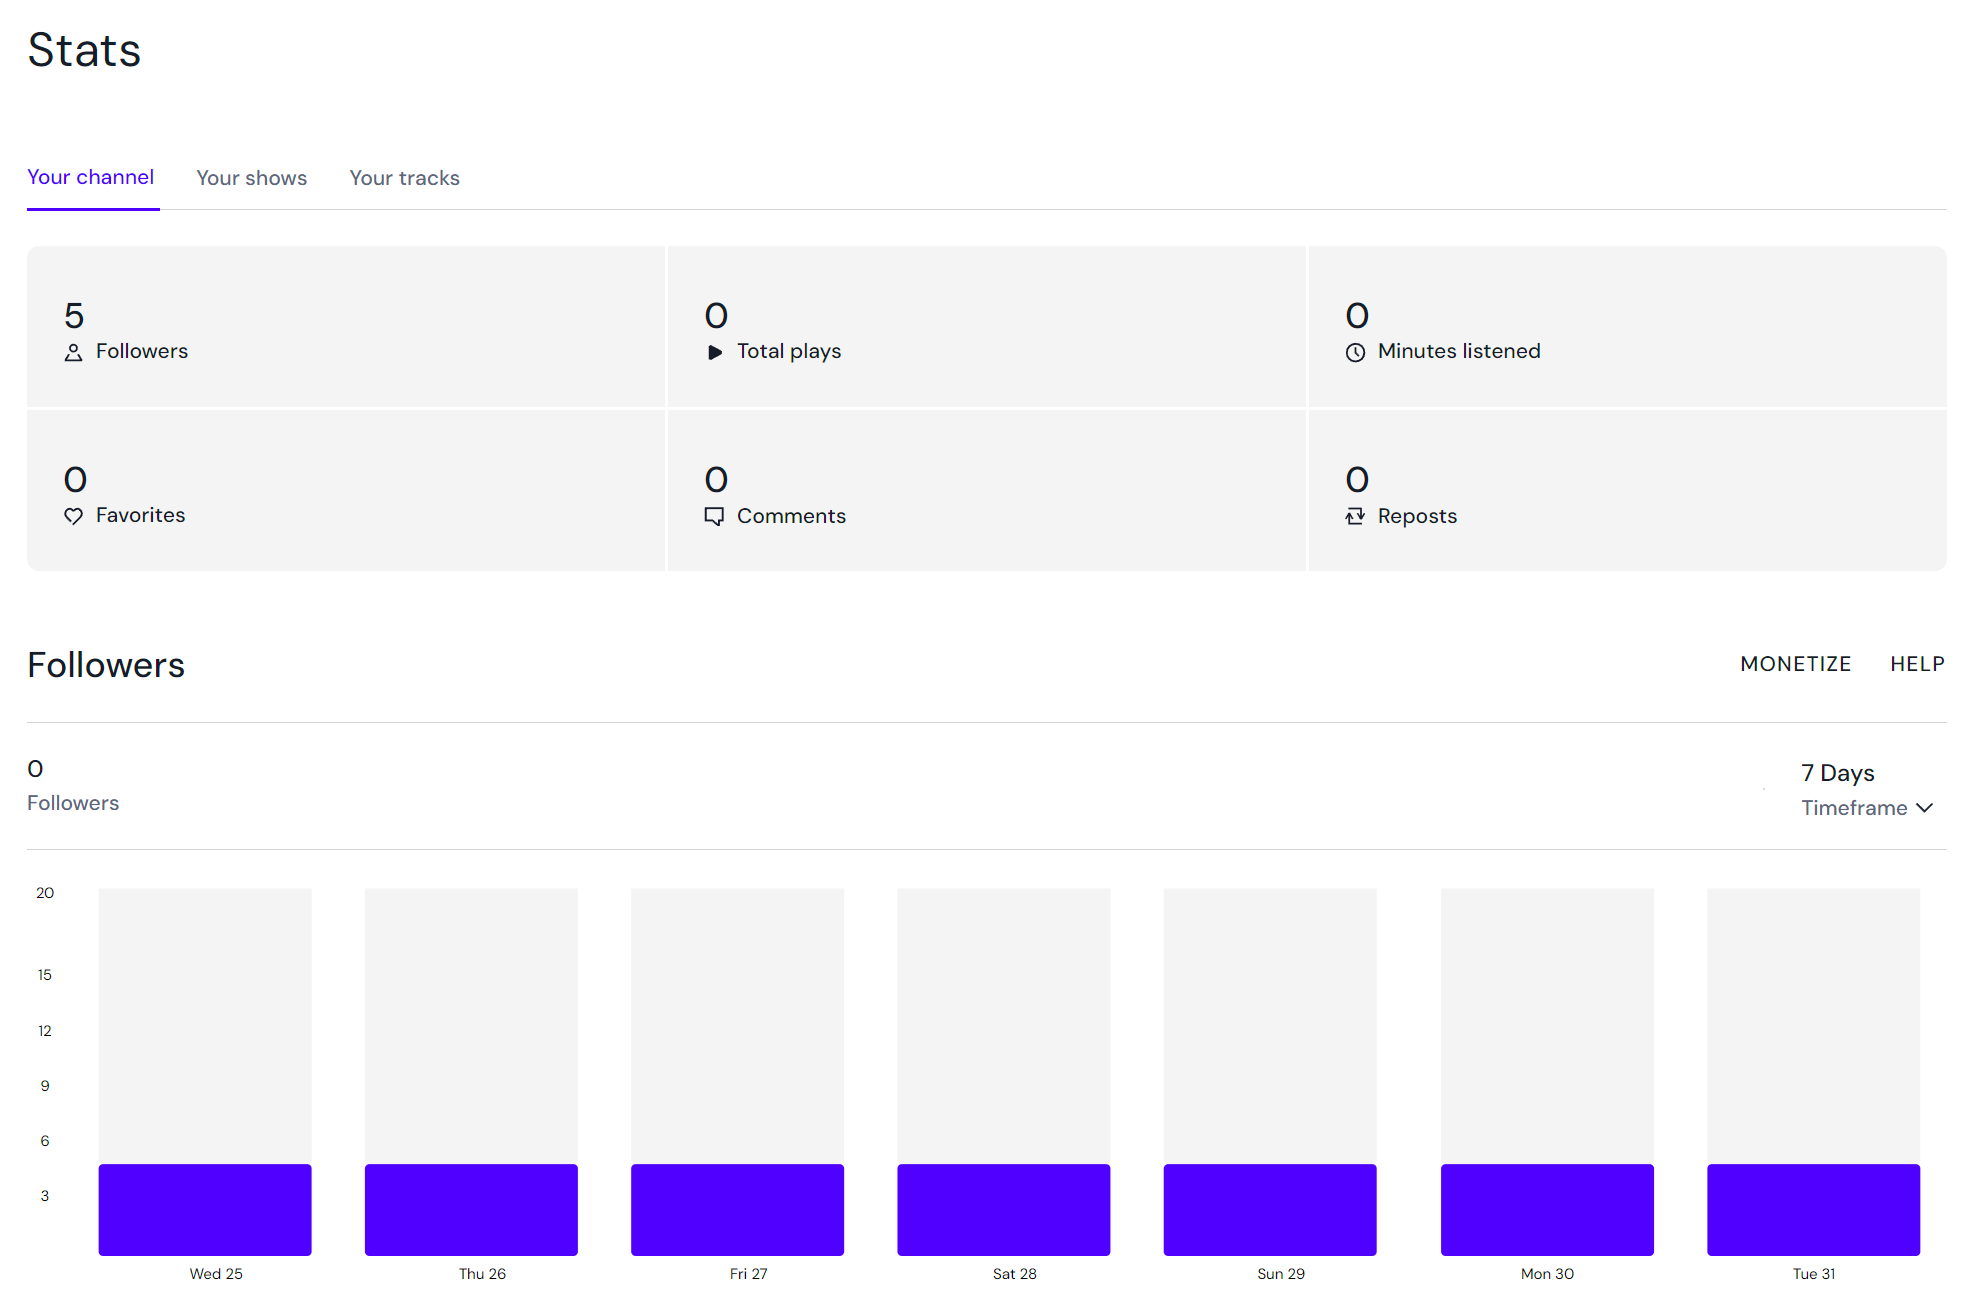Click the Reposts arrows icon
This screenshot has height=1310, width=1976.
click(1355, 516)
